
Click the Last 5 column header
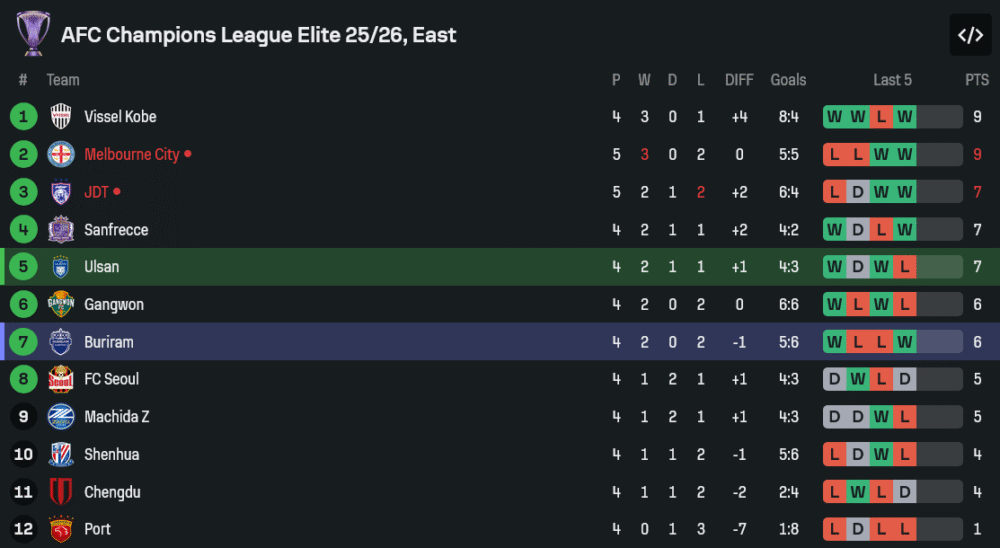pos(892,80)
